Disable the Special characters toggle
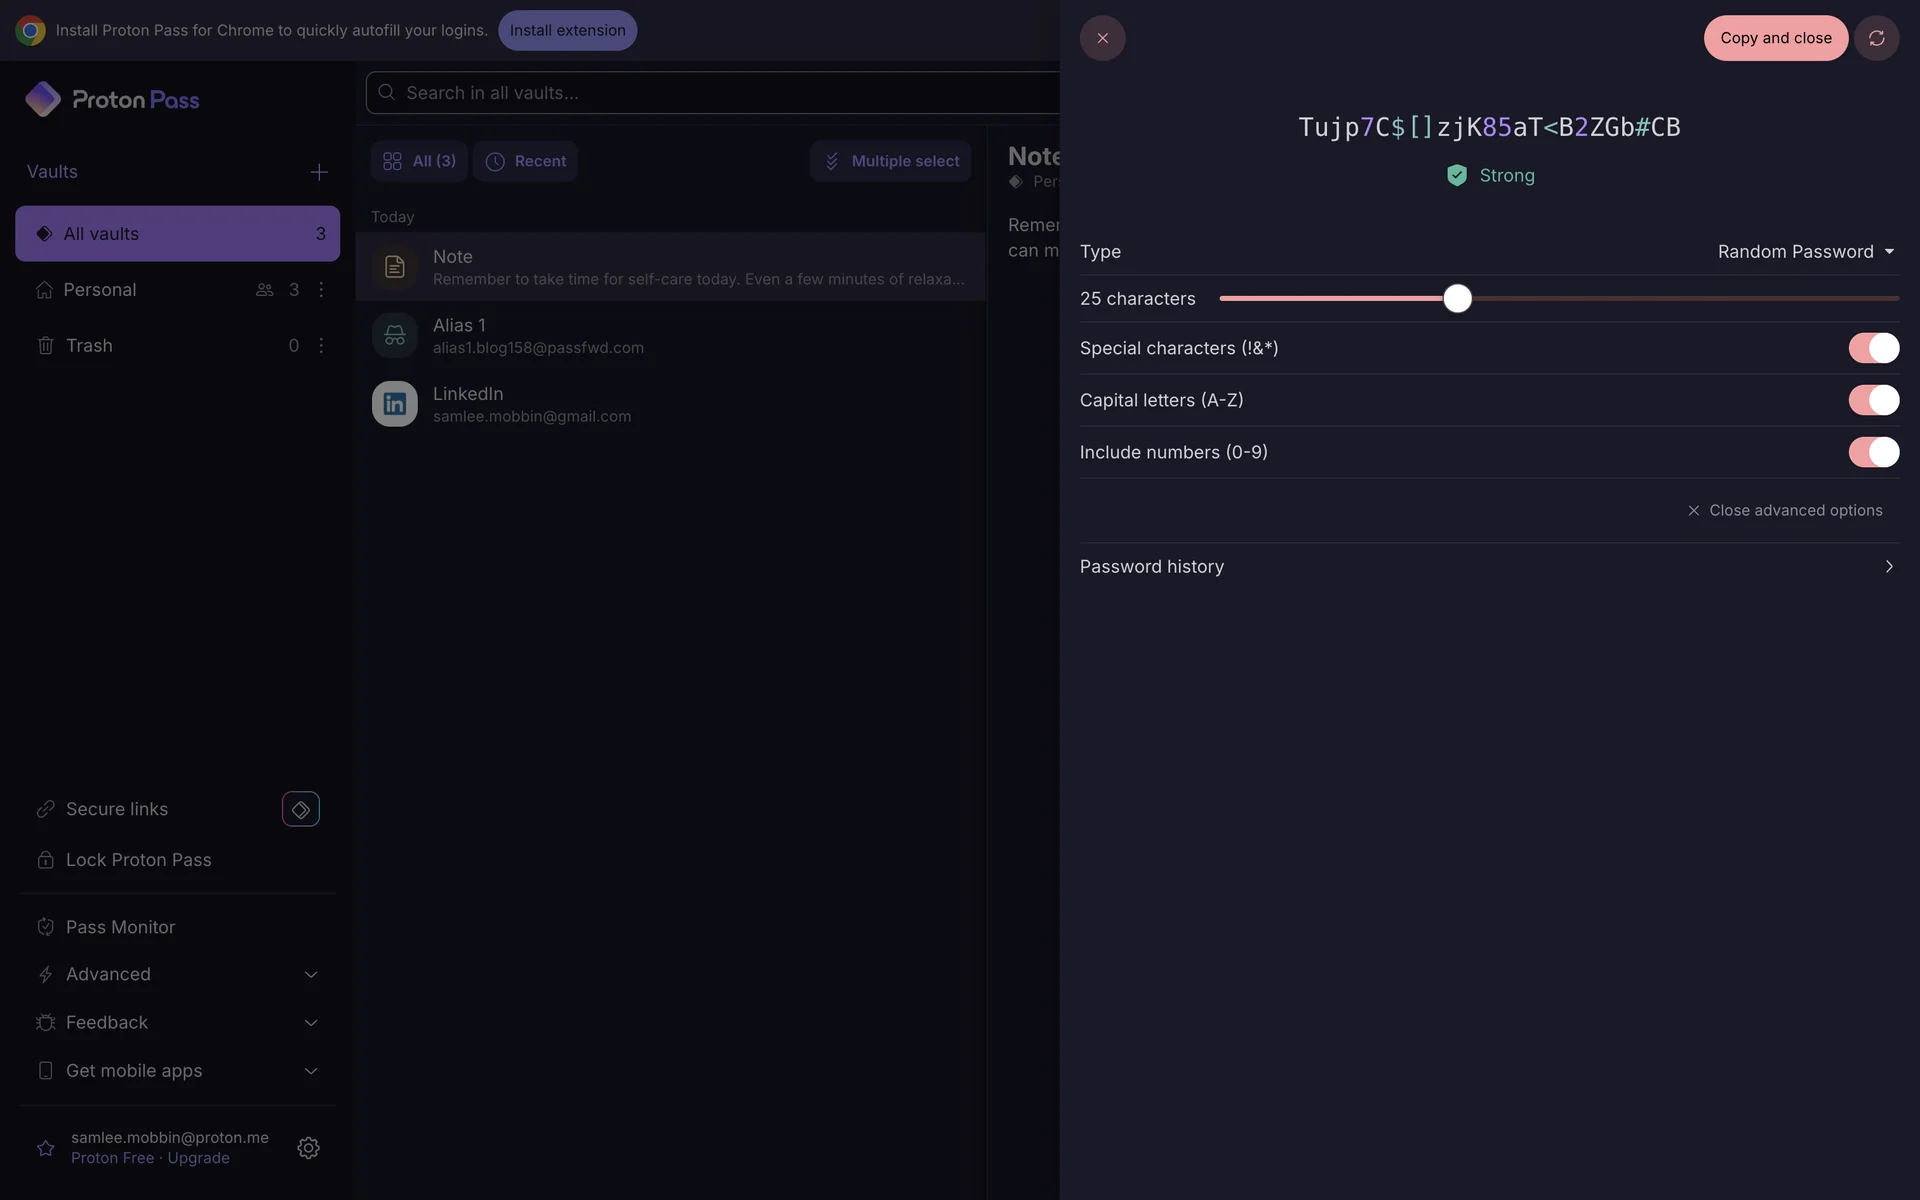Screen dimensions: 1920x1200 1873,348
